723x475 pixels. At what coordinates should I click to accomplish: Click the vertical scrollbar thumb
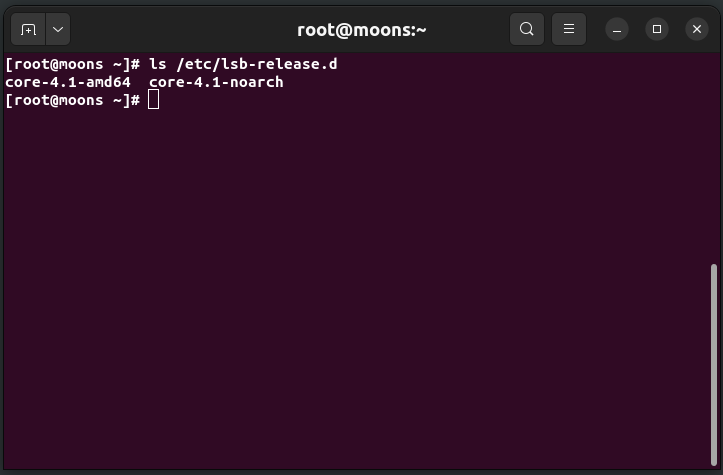[x=714, y=365]
